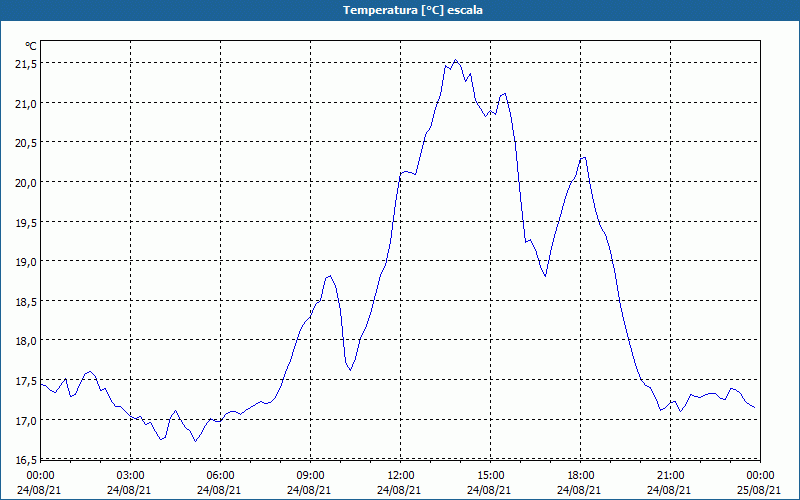800x500 pixels.
Task: Click the 00:00 label above the 25/08/21 date
Action: coord(761,476)
